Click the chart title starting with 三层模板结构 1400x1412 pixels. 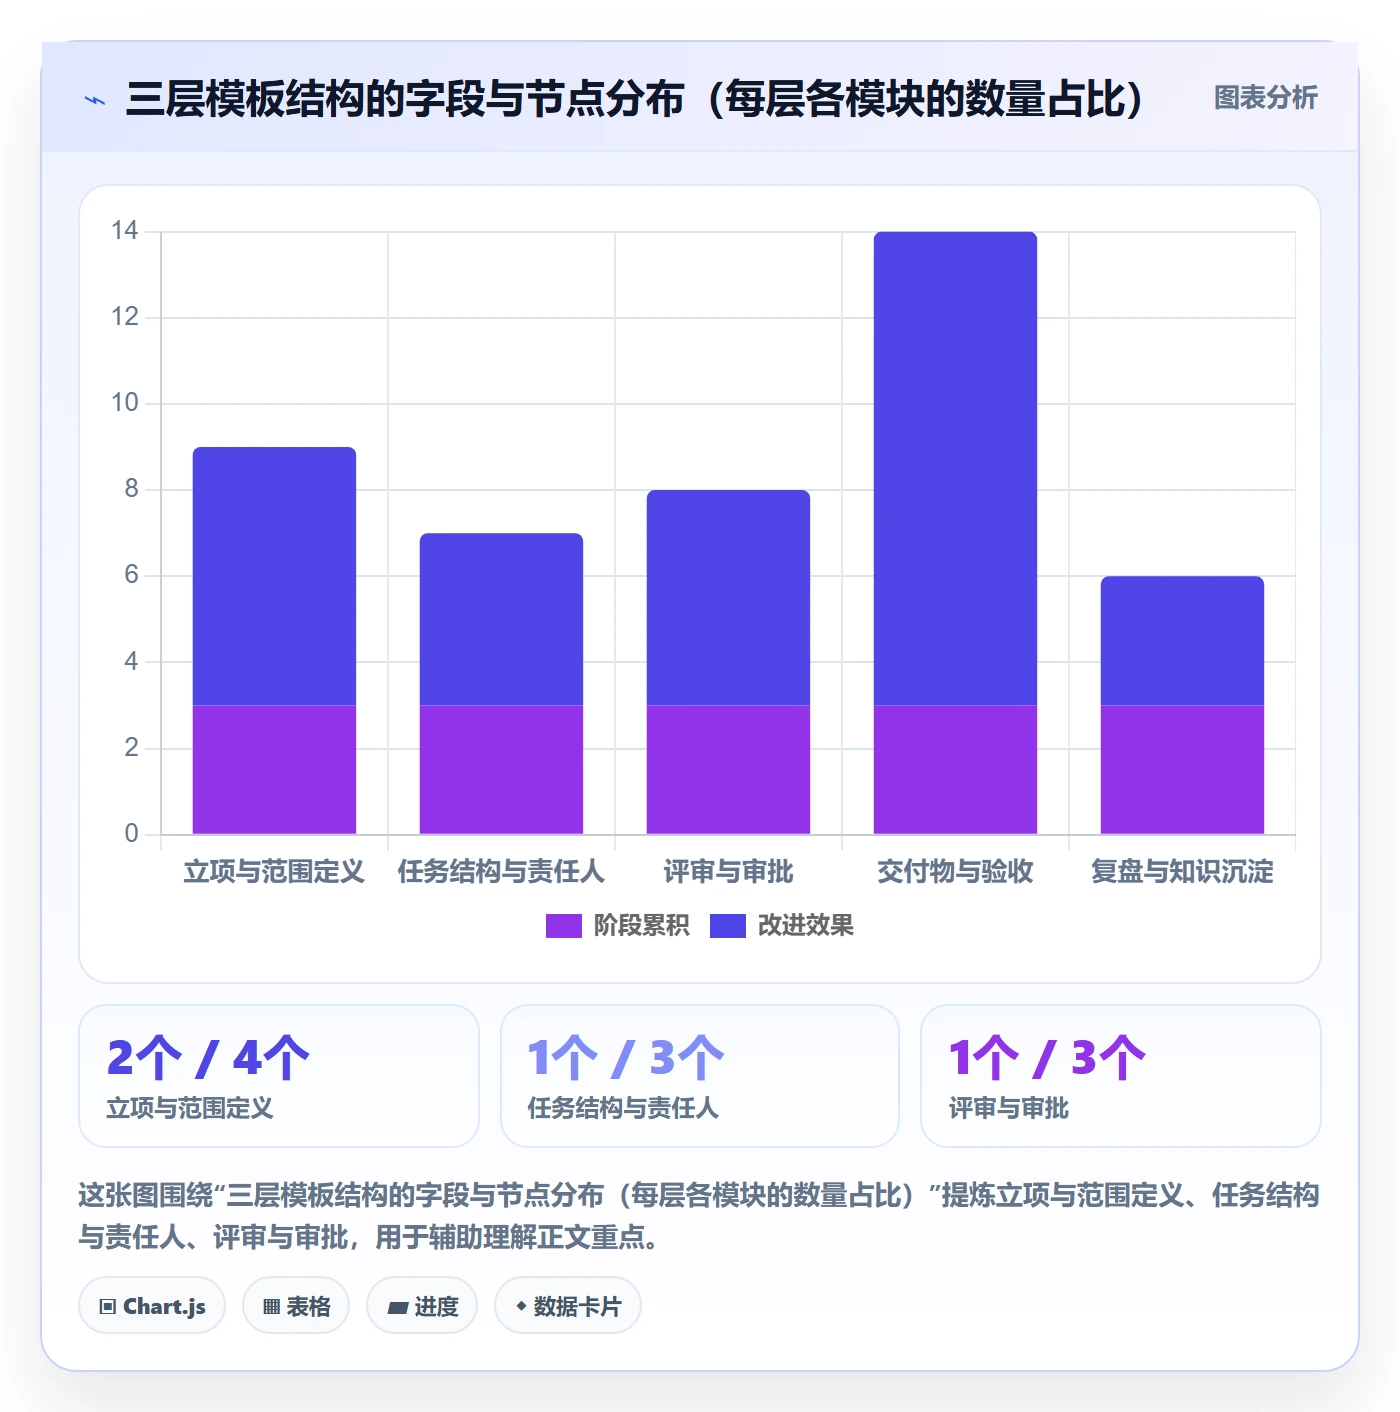pos(635,99)
